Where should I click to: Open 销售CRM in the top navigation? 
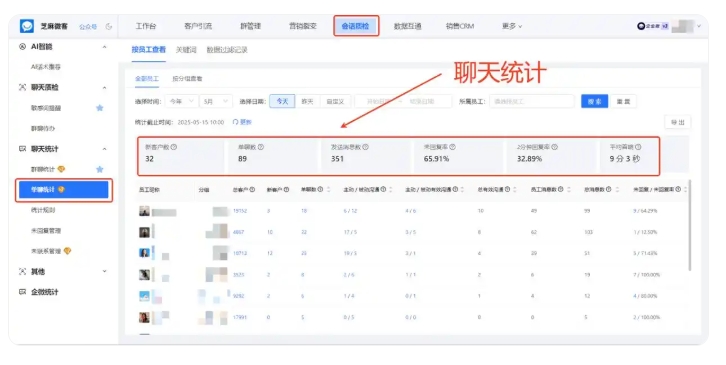[460, 26]
